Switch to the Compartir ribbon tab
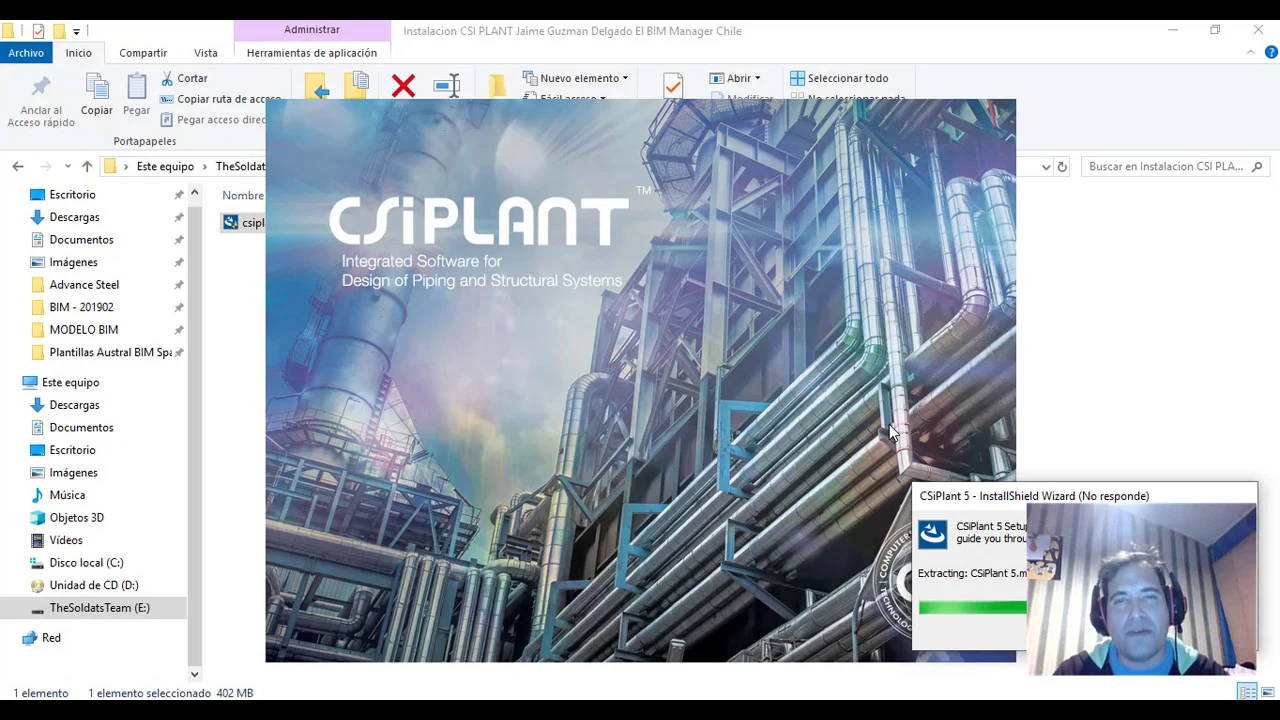 (143, 53)
